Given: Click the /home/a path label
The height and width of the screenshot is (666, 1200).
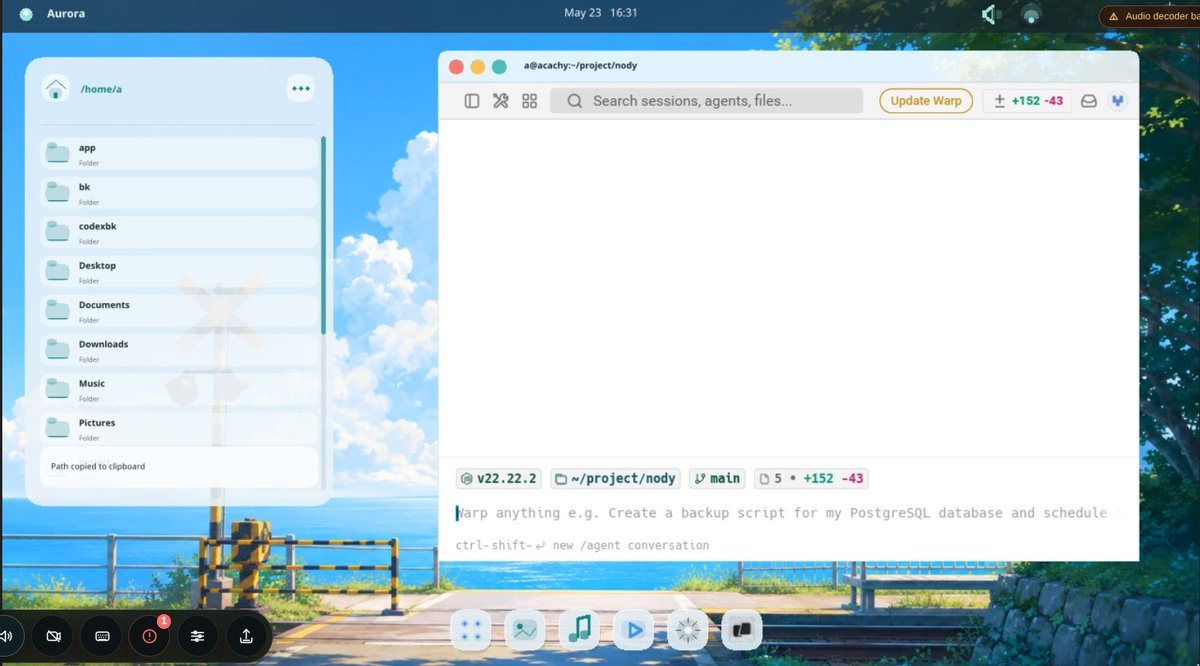Looking at the screenshot, I should coord(101,89).
